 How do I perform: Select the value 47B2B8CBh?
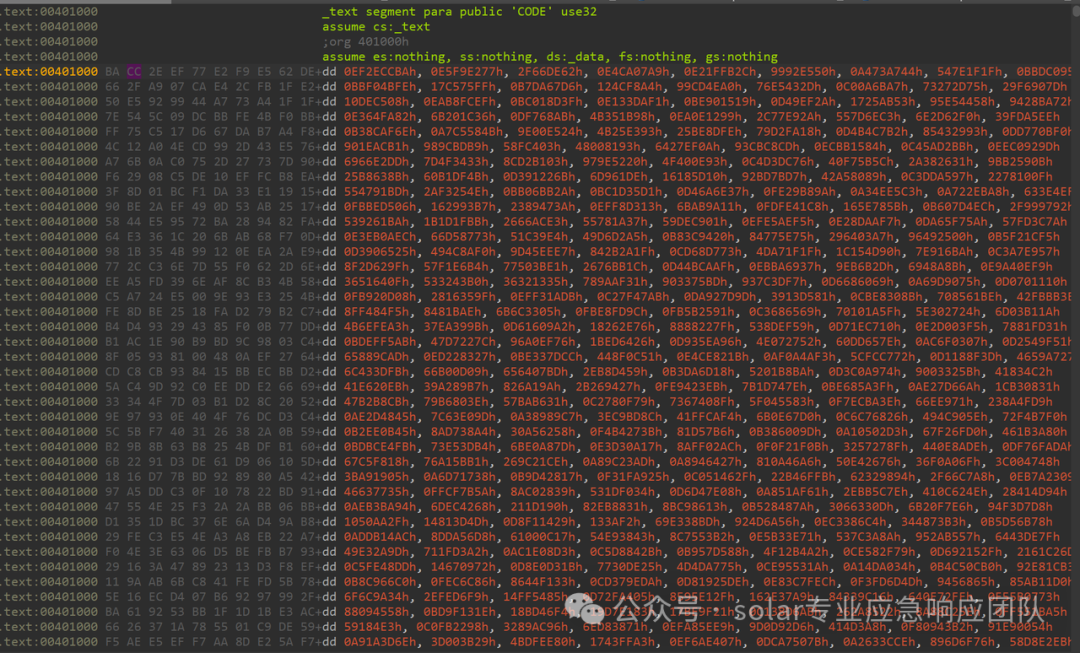[x=377, y=402]
